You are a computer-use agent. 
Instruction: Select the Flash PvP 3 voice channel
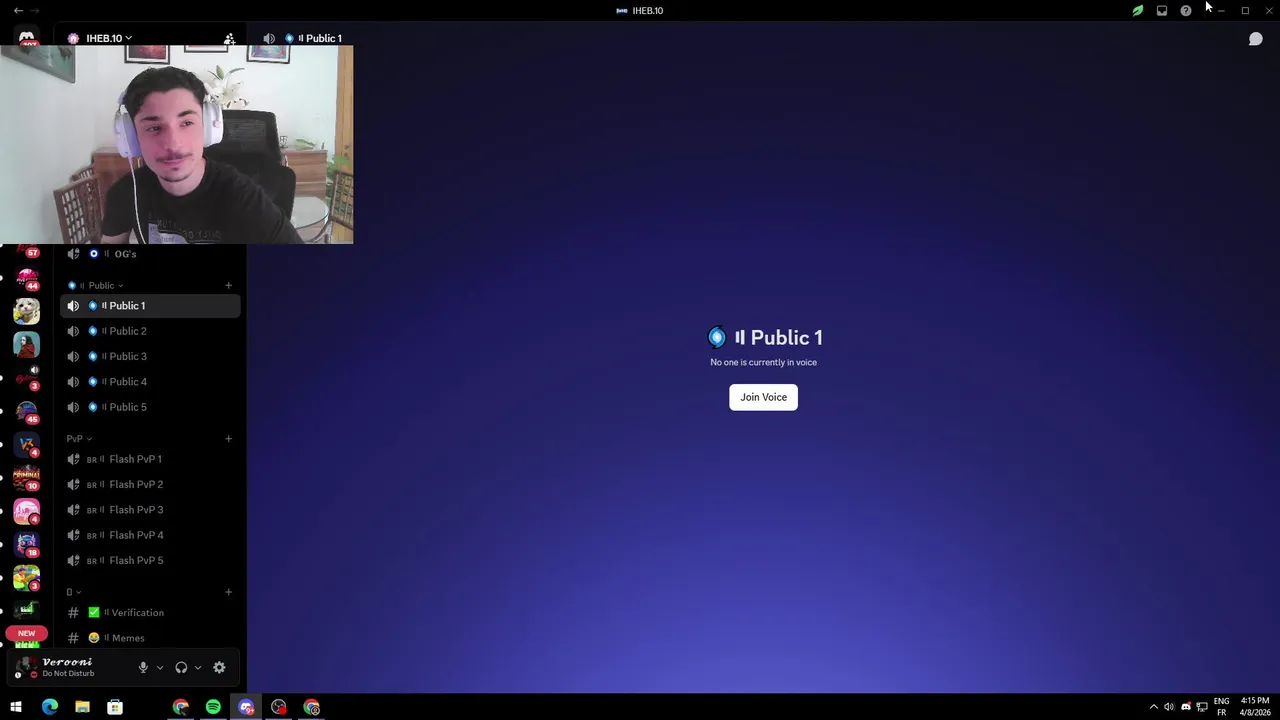coord(150,510)
